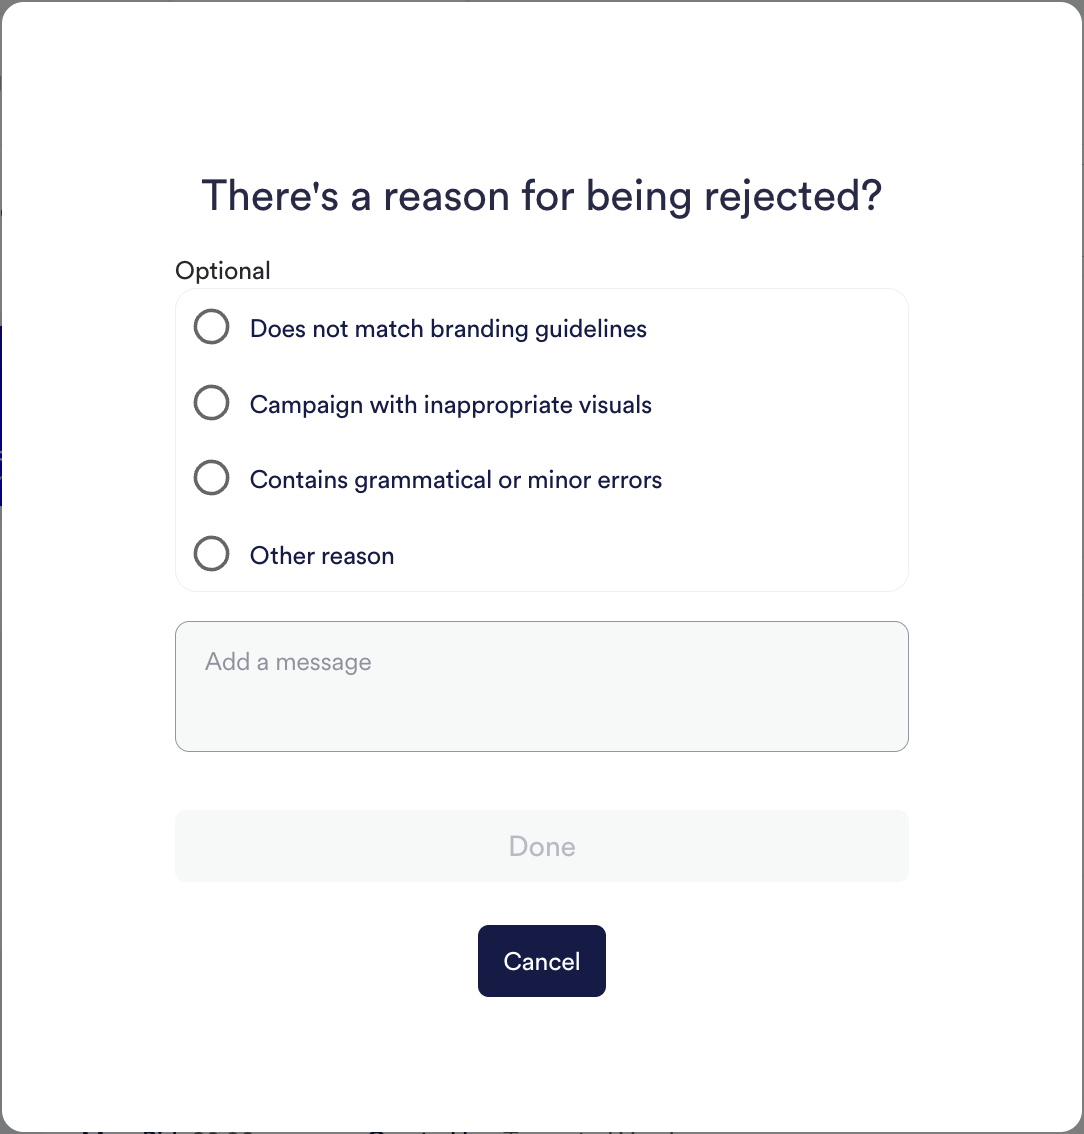Confirm the rejection reason using Done
Screen dimensions: 1084x1134
[x=541, y=846]
